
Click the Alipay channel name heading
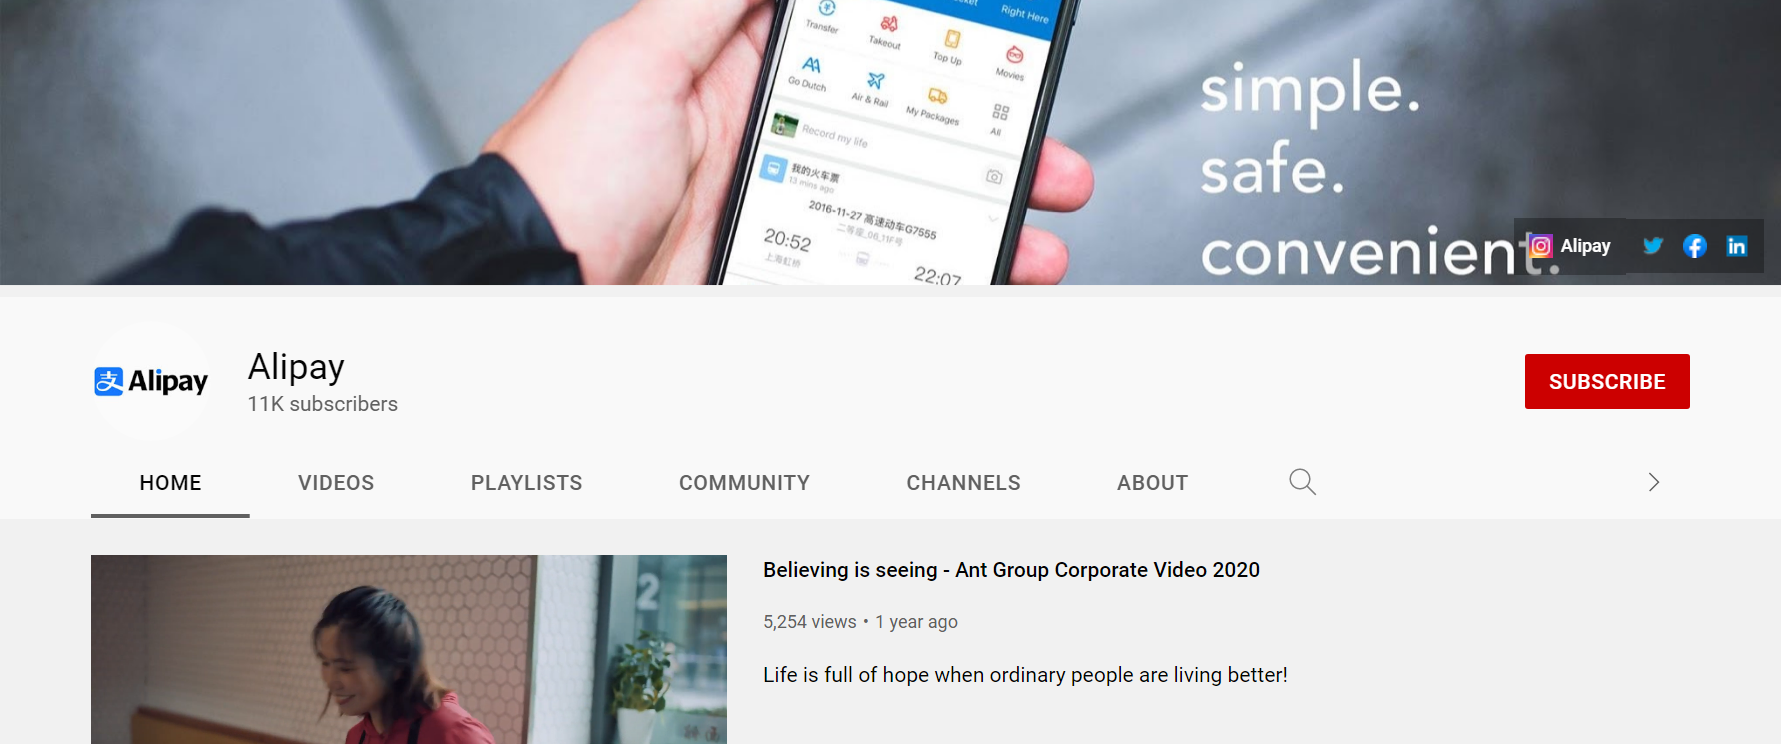click(296, 367)
